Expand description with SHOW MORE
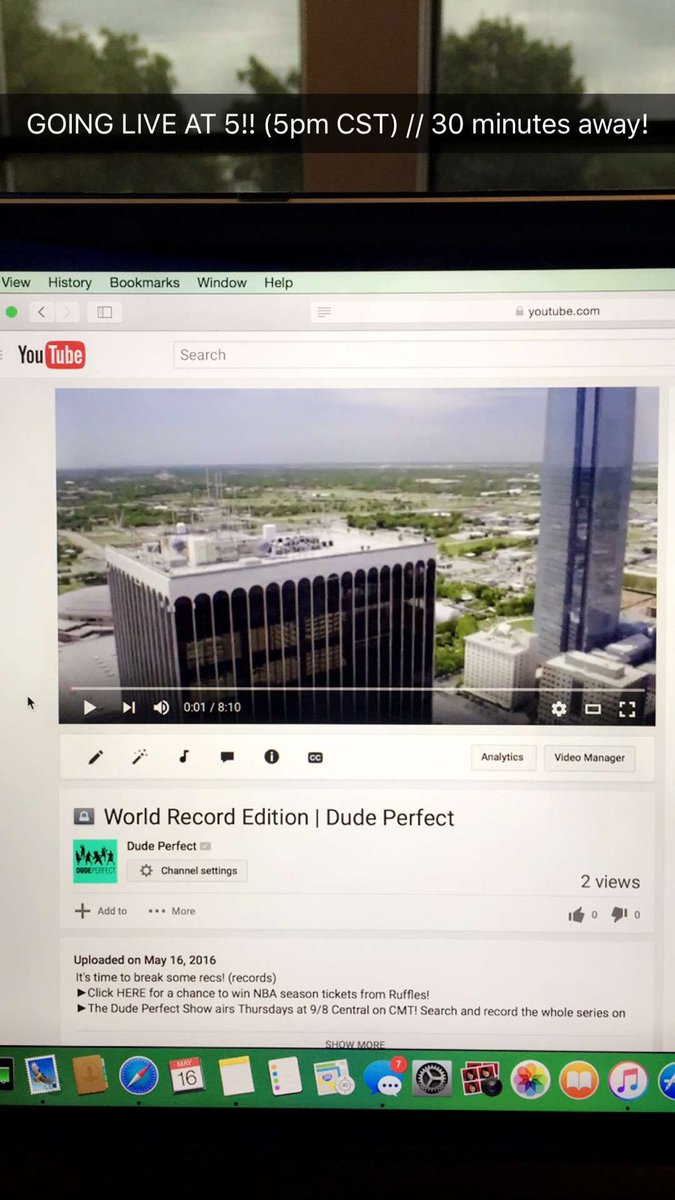The image size is (675, 1200). click(355, 1044)
